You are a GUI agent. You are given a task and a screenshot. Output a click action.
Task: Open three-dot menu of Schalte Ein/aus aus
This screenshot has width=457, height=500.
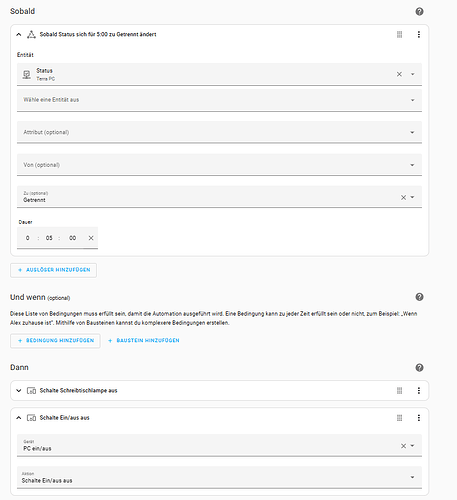tap(419, 418)
